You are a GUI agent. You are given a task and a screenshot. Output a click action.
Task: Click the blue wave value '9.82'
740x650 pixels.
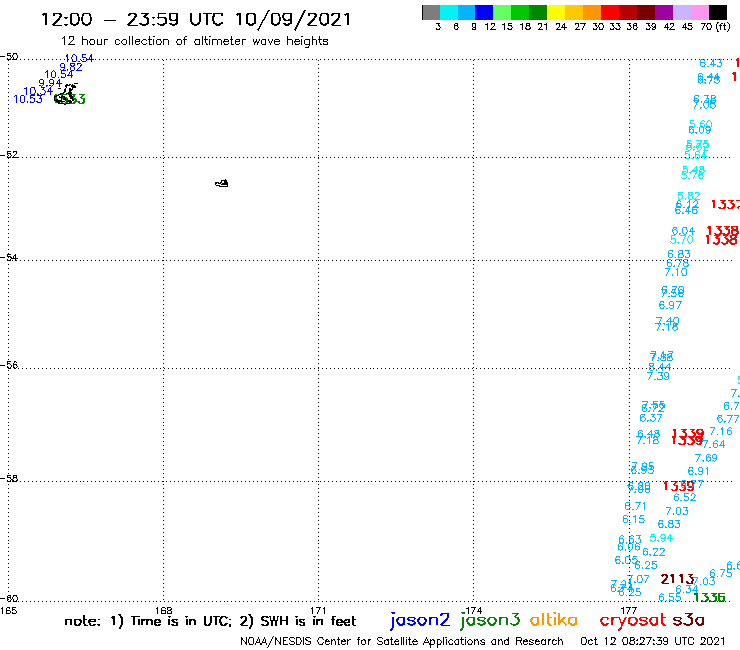point(71,67)
